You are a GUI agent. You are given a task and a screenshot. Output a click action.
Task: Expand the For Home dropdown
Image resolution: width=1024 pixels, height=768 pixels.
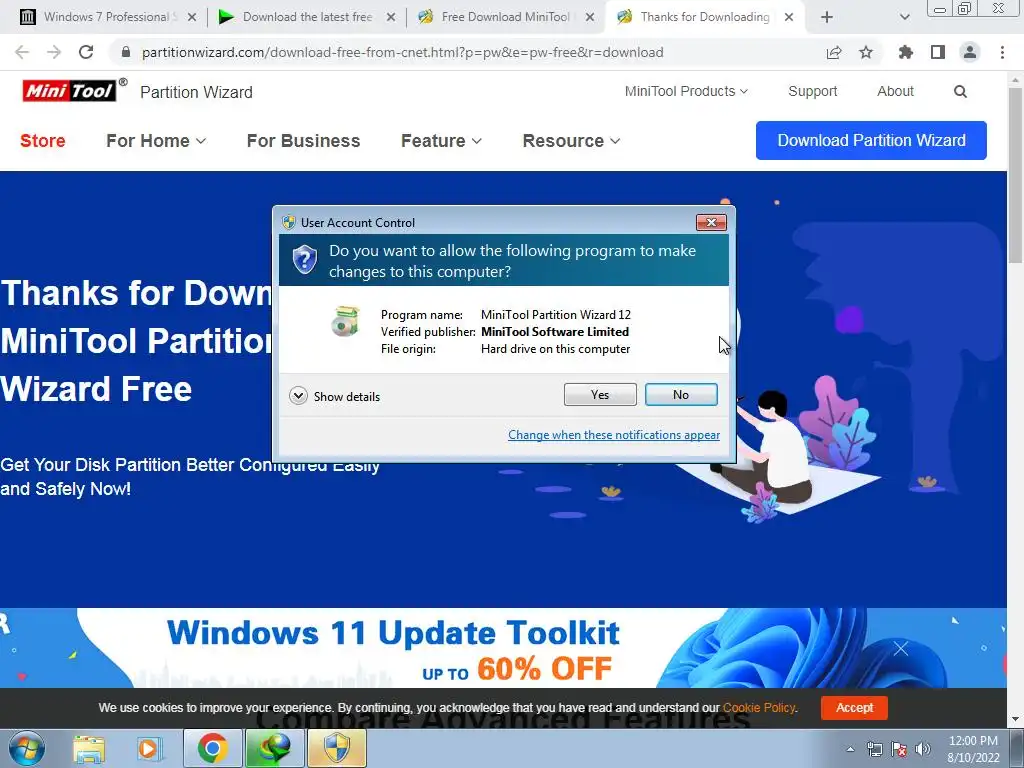pyautogui.click(x=156, y=140)
